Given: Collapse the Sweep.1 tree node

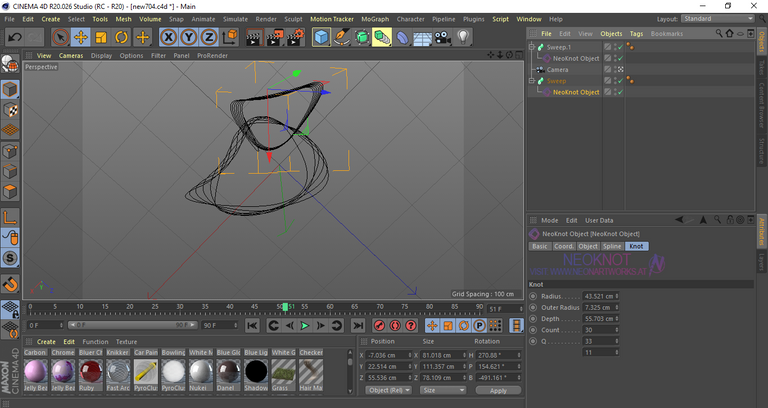Looking at the screenshot, I should point(531,47).
